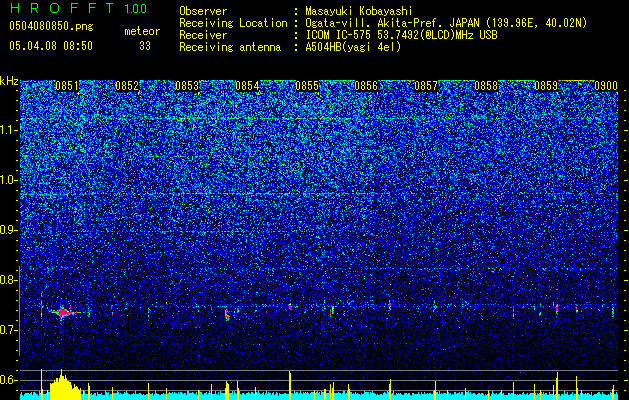Click the 1.1 kHz axis label
The image size is (629, 400).
[x=9, y=130]
